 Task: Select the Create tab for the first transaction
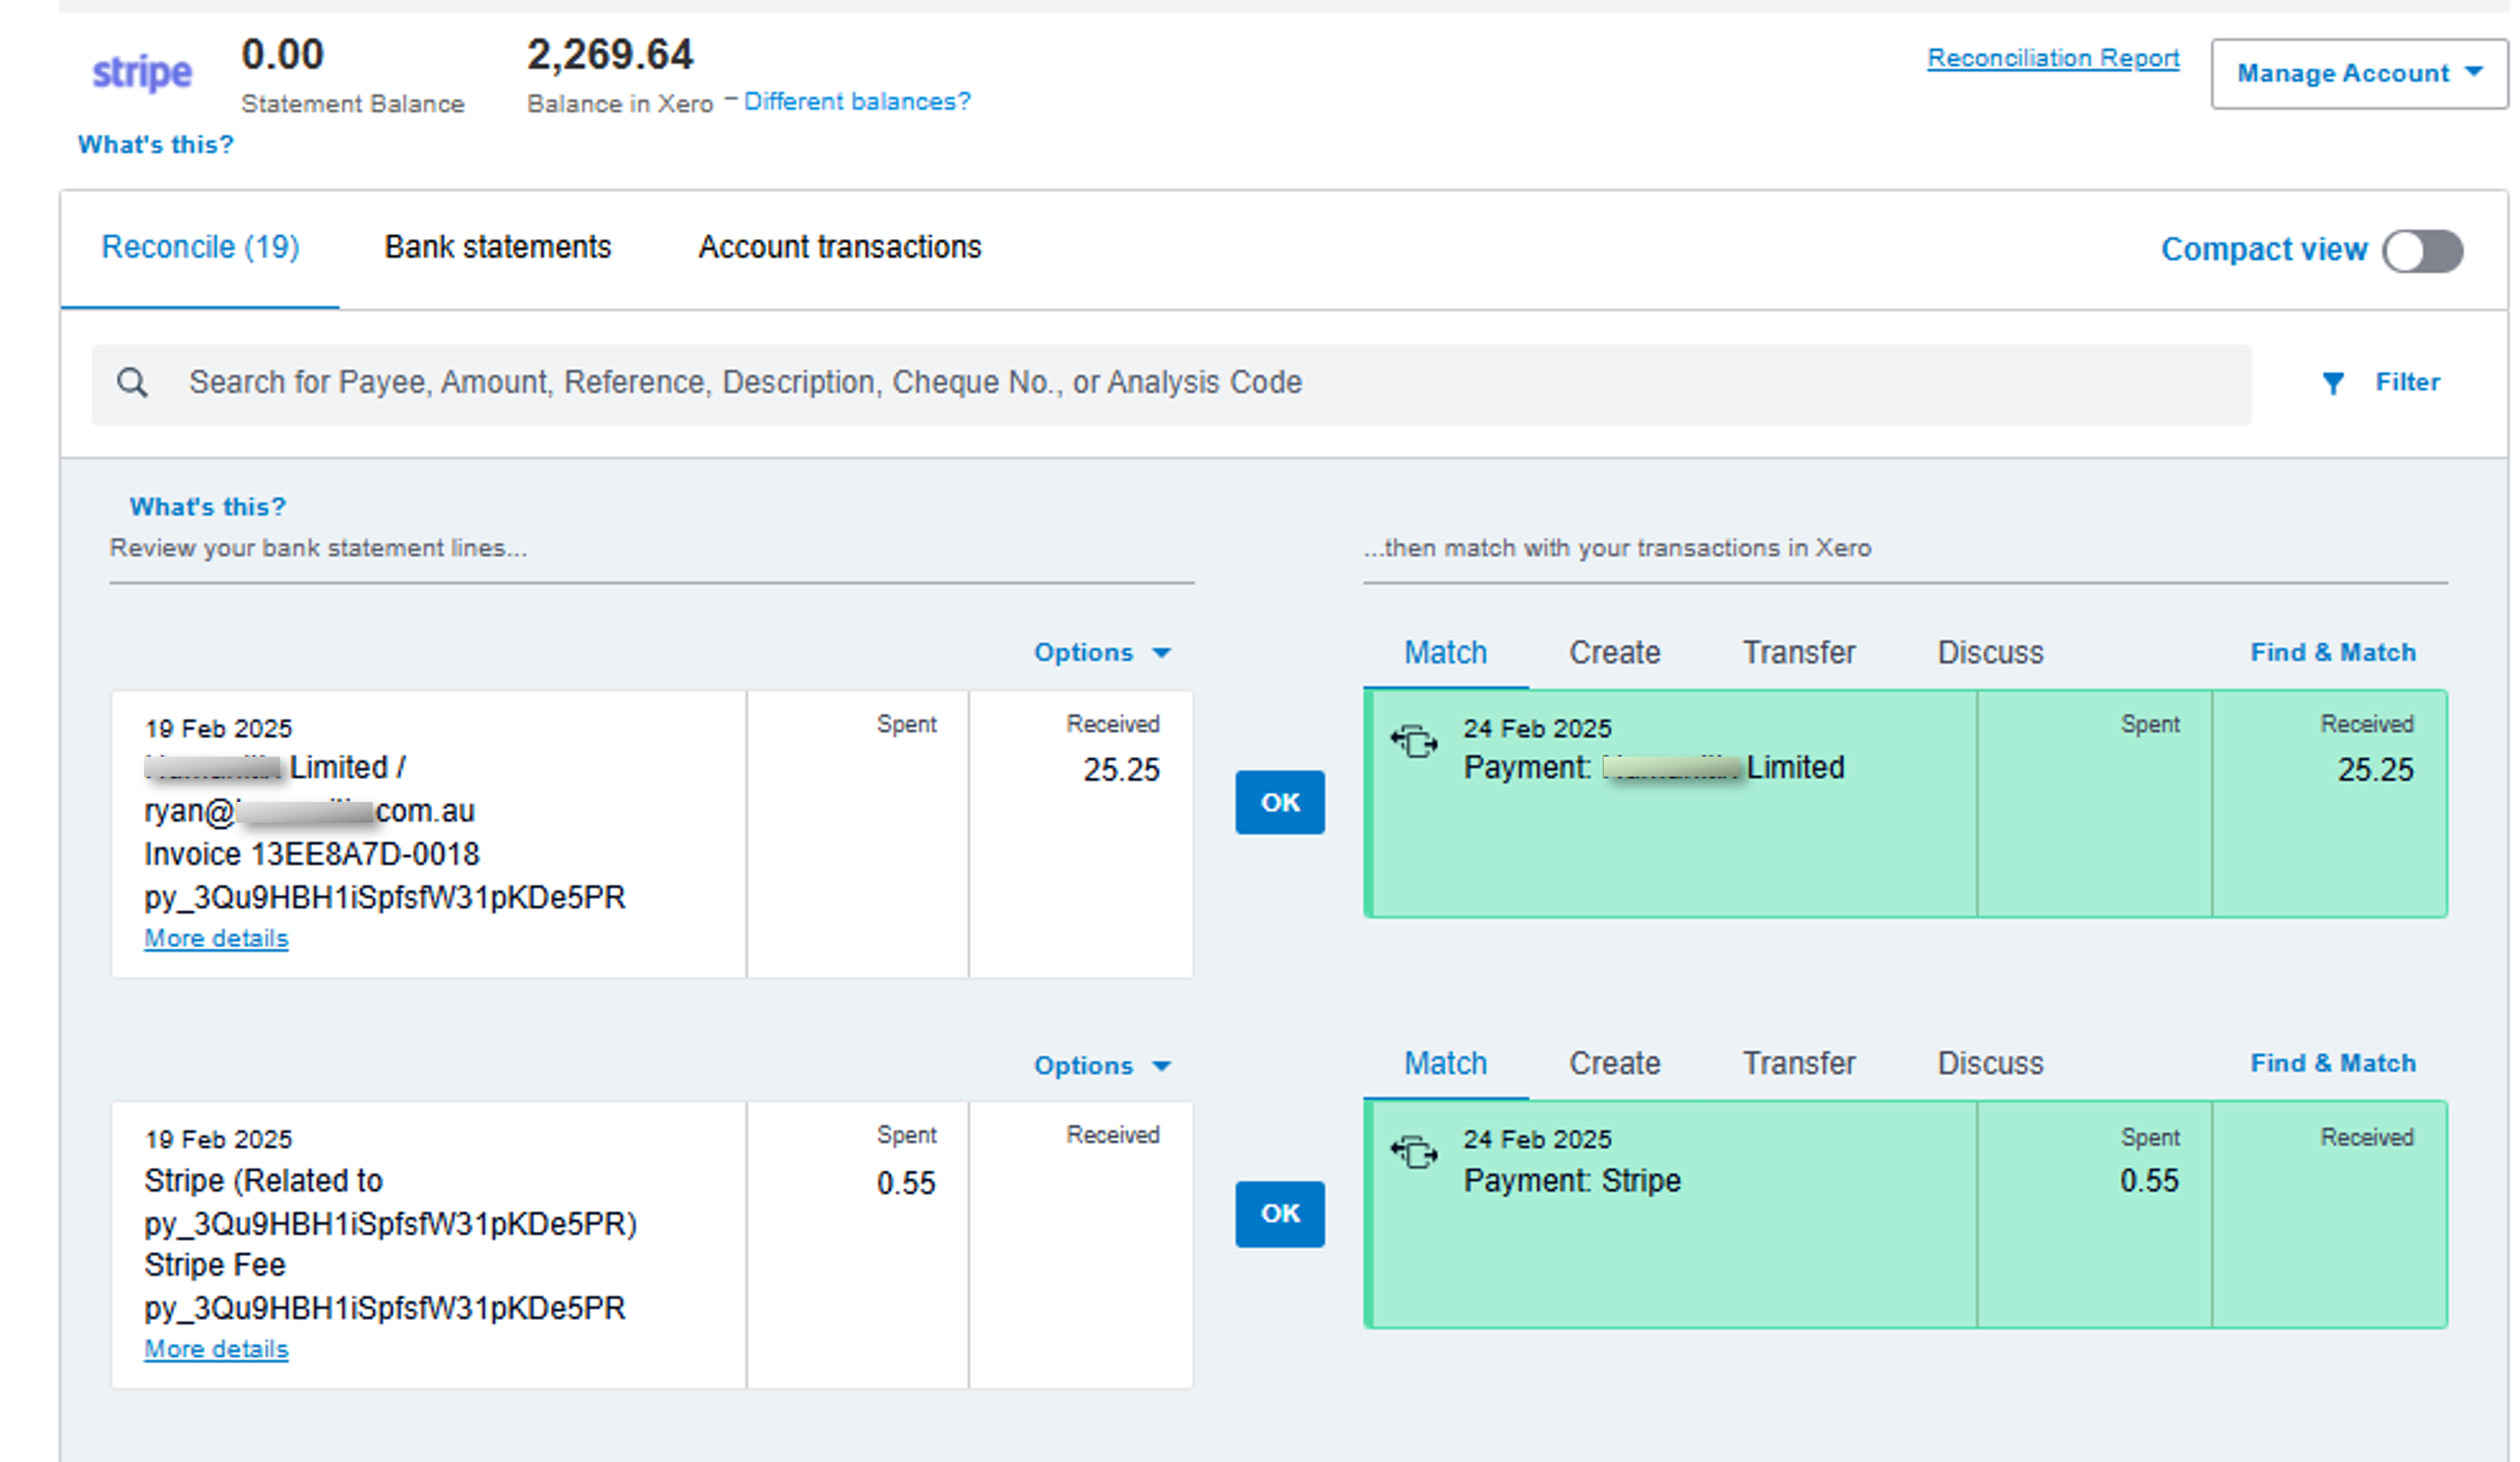tap(1614, 652)
